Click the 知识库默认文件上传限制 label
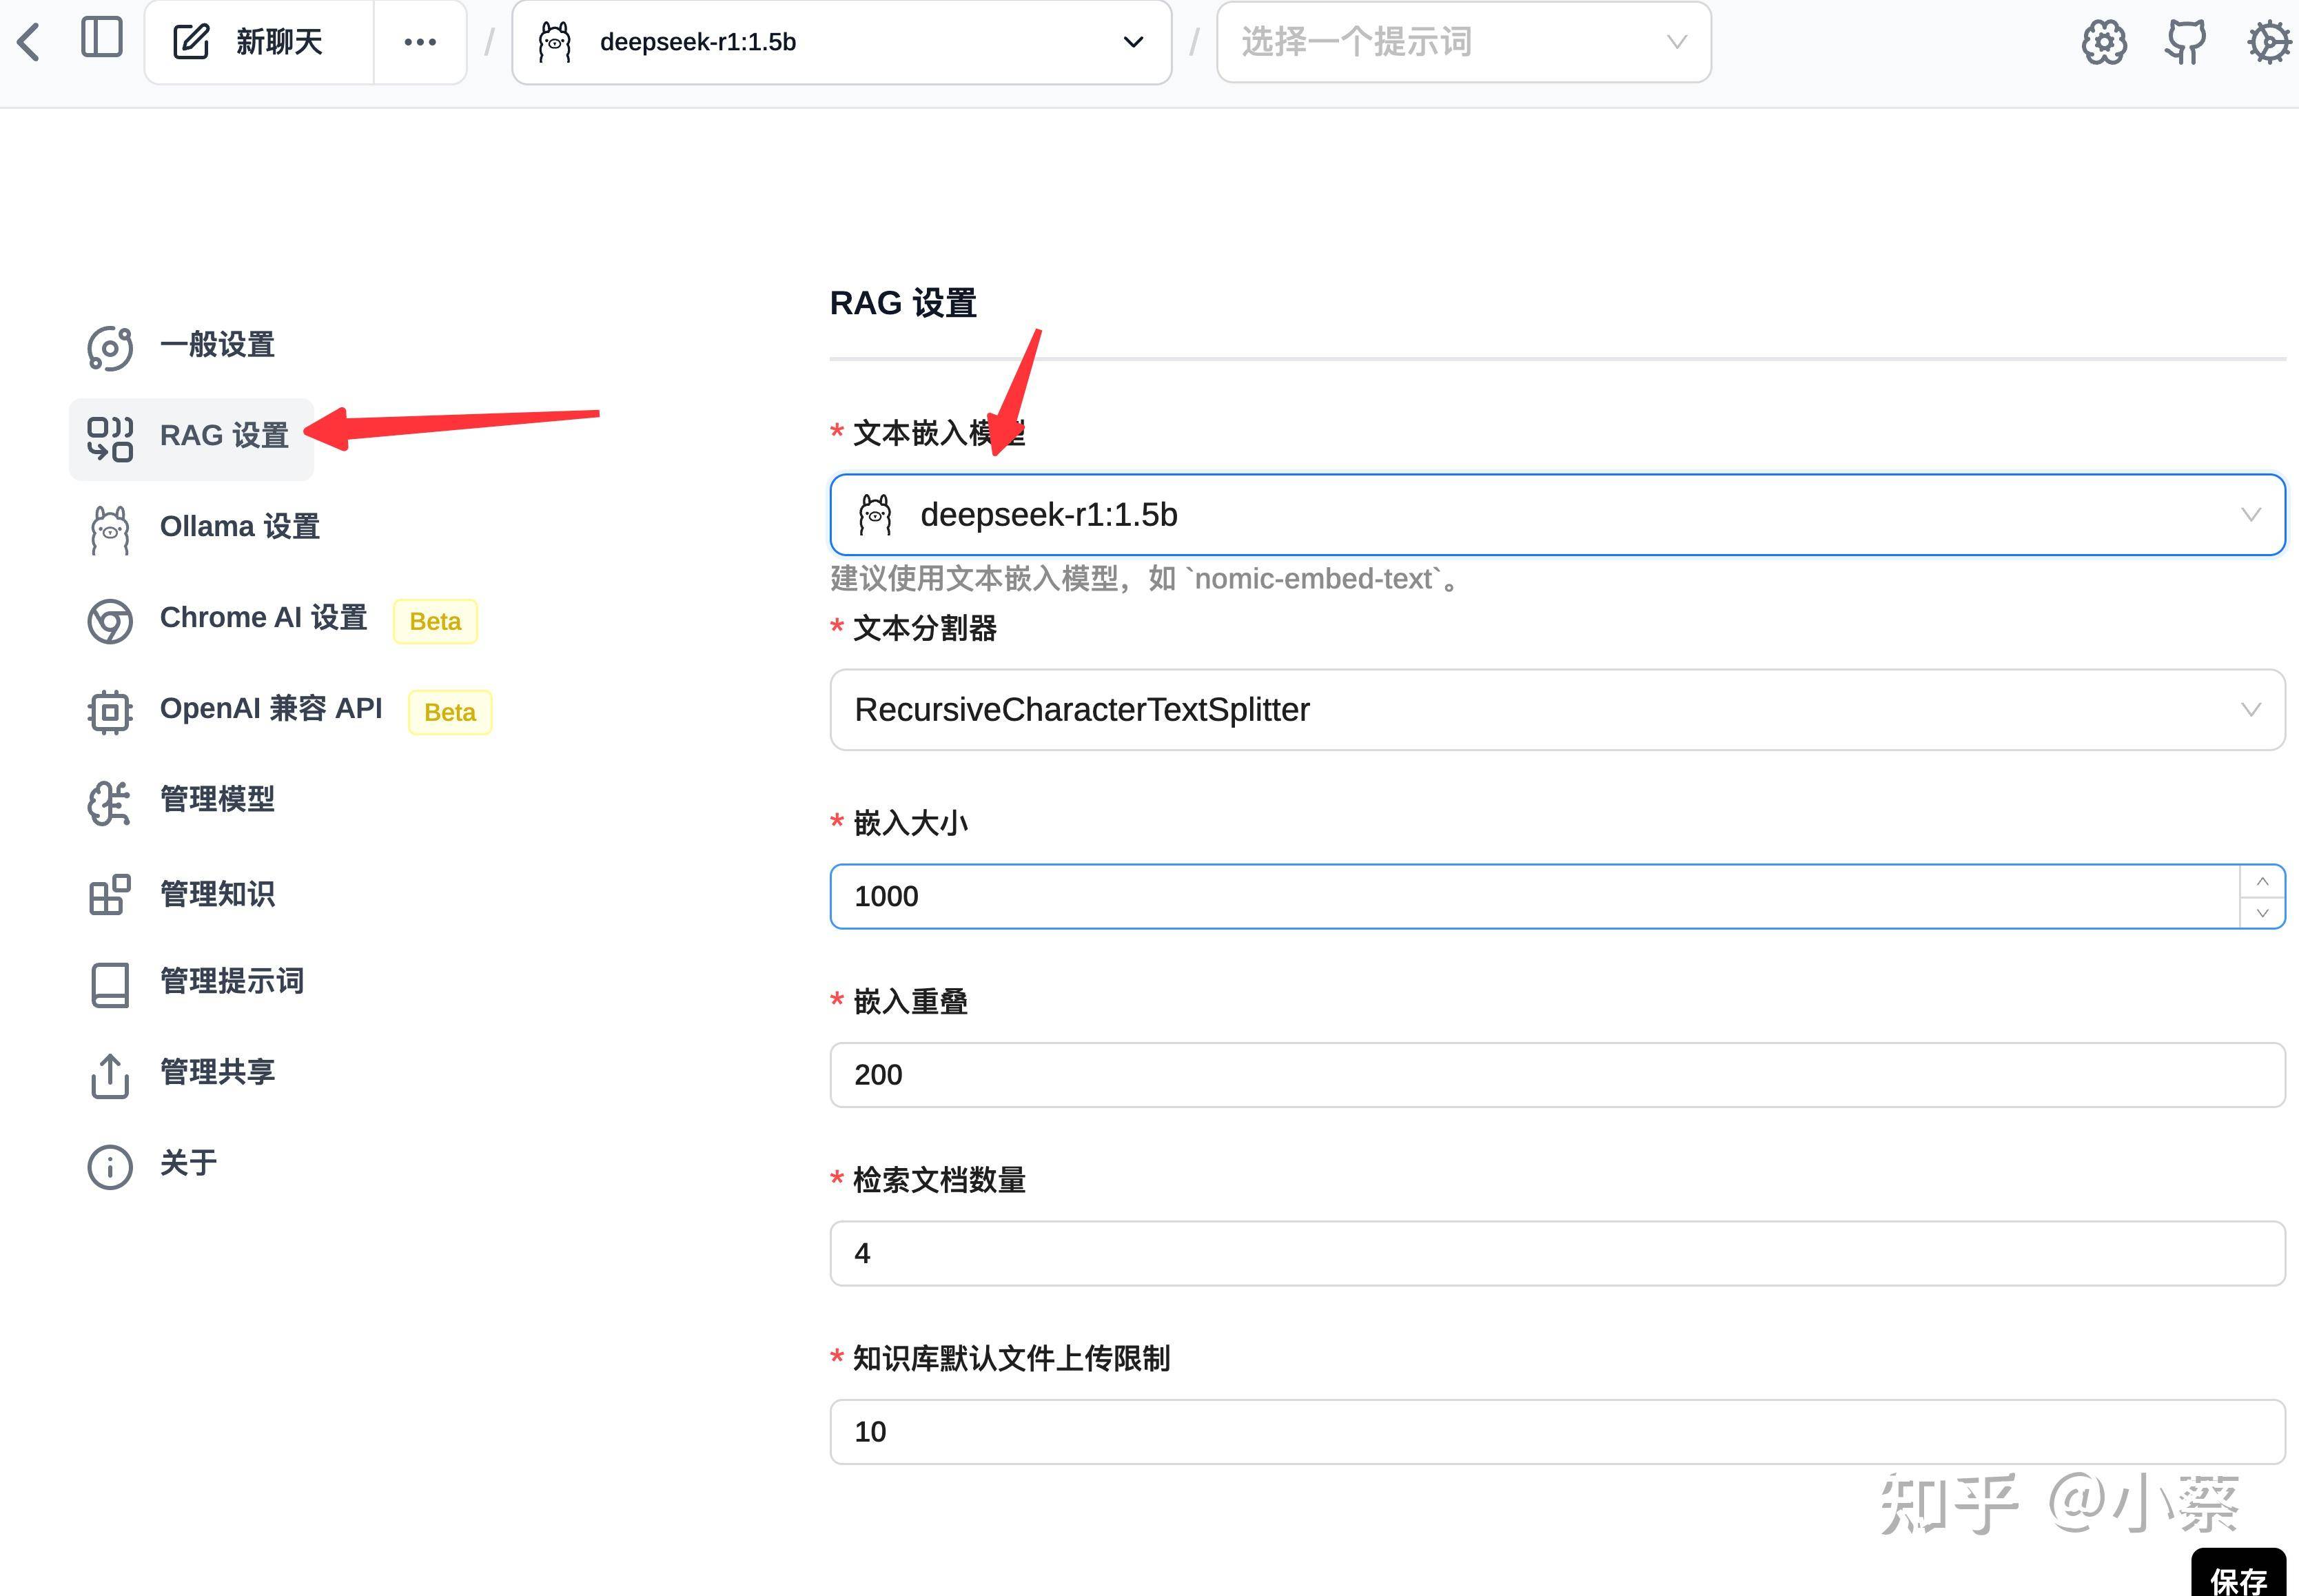This screenshot has width=2299, height=1596. [1011, 1358]
